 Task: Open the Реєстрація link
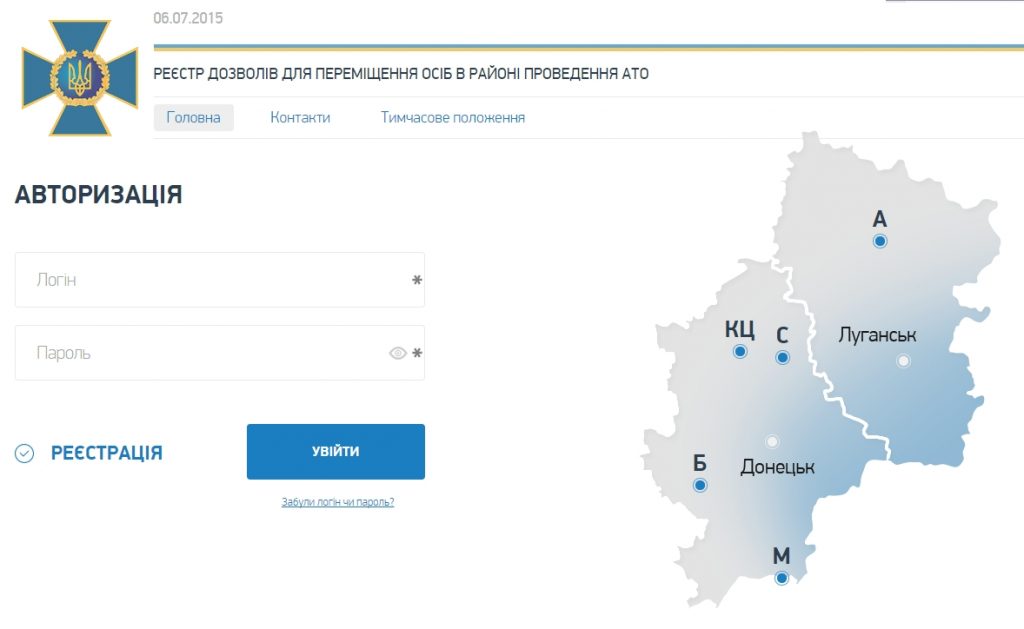[106, 453]
